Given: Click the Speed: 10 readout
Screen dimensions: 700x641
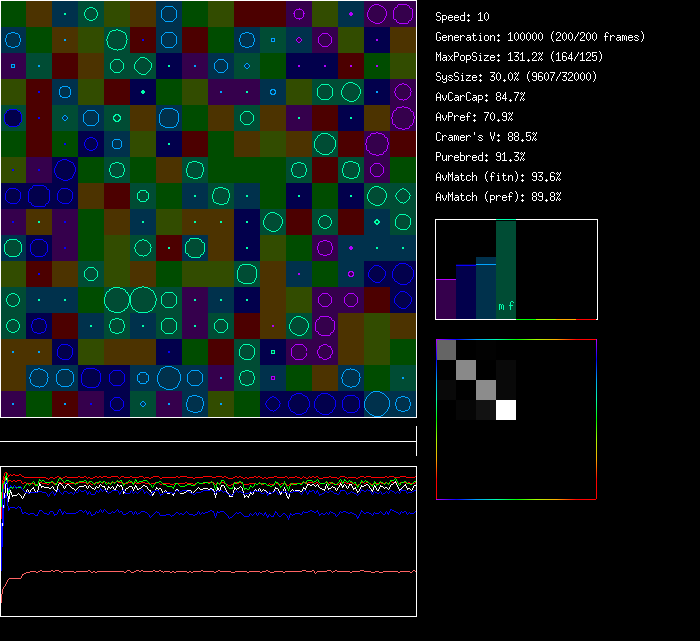Looking at the screenshot, I should click(x=462, y=17).
